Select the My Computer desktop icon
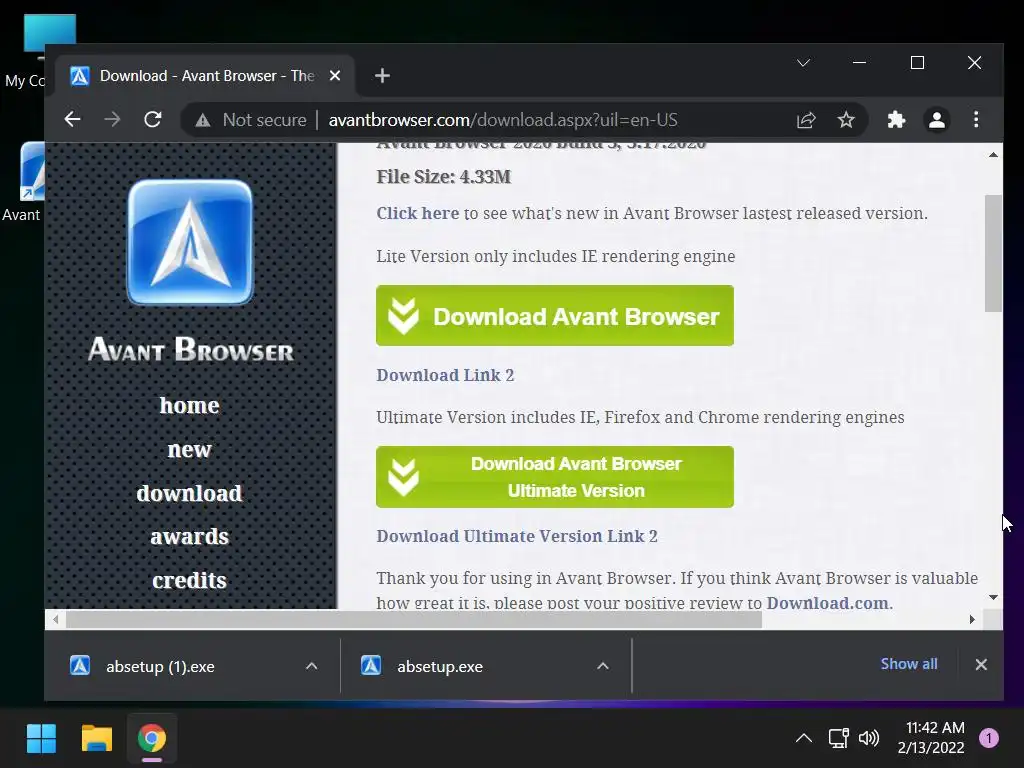Image resolution: width=1024 pixels, height=768 pixels. point(26,51)
